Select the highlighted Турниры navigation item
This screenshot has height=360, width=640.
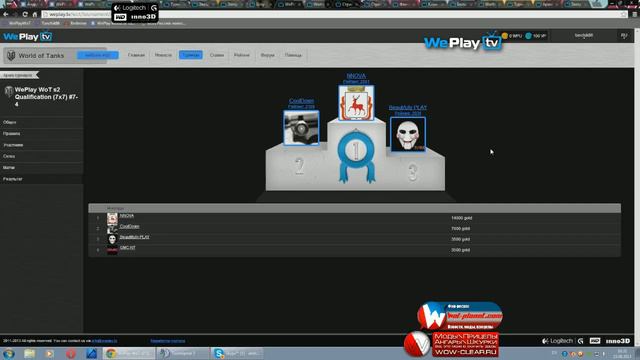(x=191, y=55)
